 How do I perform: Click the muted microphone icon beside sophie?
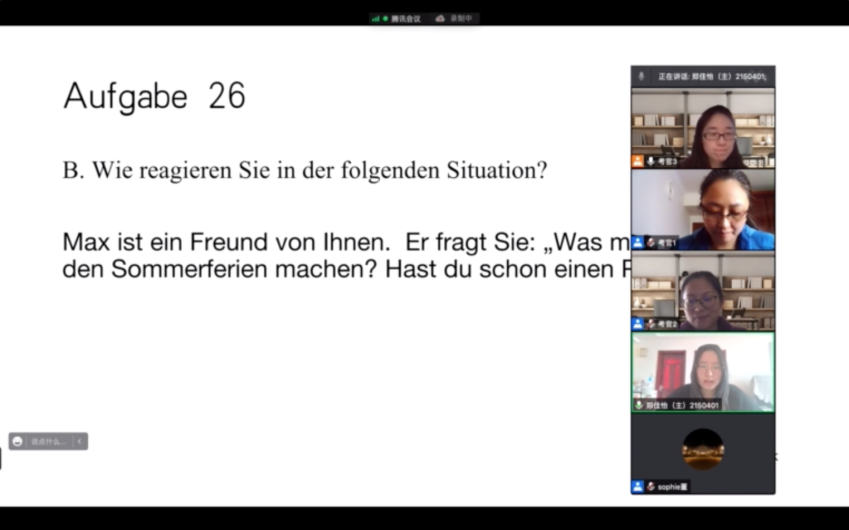(x=651, y=486)
